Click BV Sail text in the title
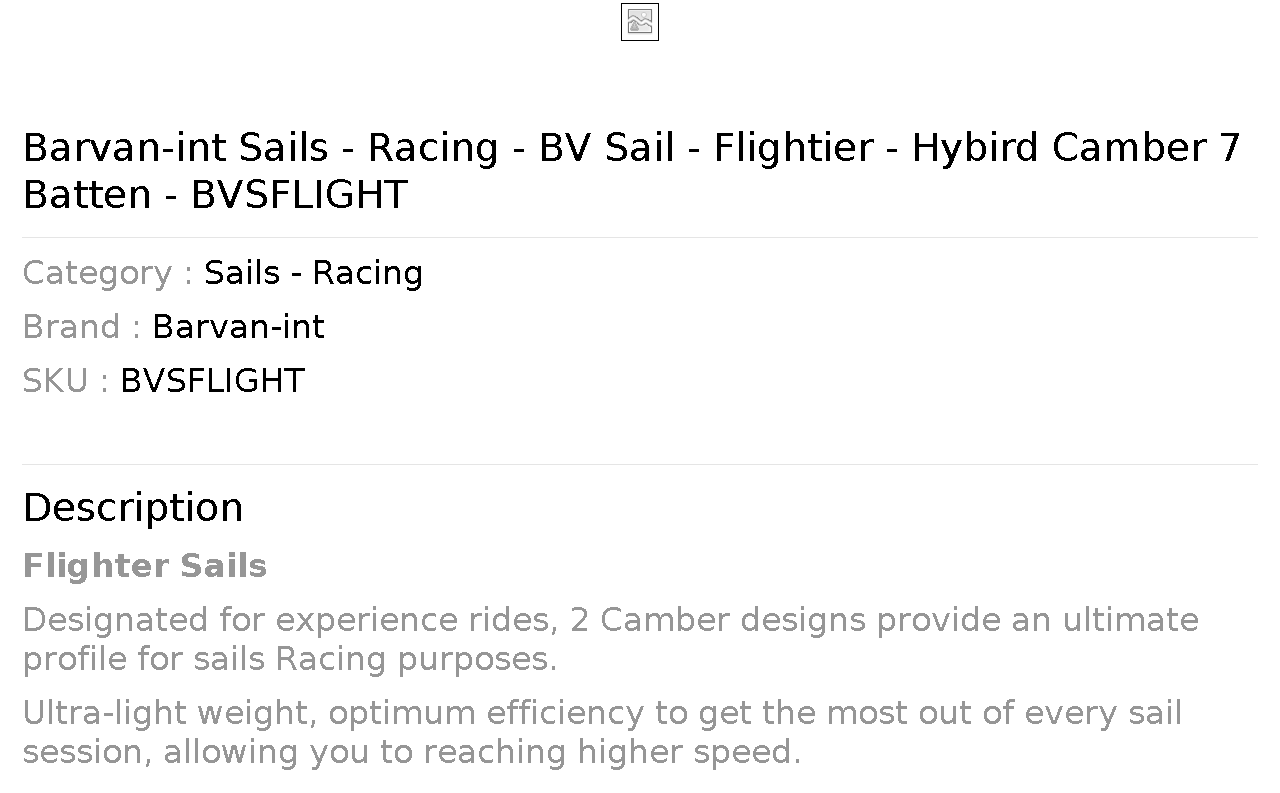The height and width of the screenshot is (793, 1280). click(607, 148)
